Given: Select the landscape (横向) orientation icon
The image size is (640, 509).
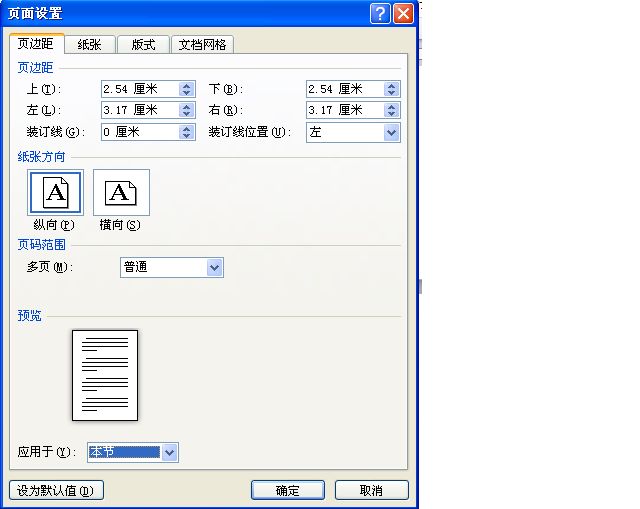Looking at the screenshot, I should [121, 192].
